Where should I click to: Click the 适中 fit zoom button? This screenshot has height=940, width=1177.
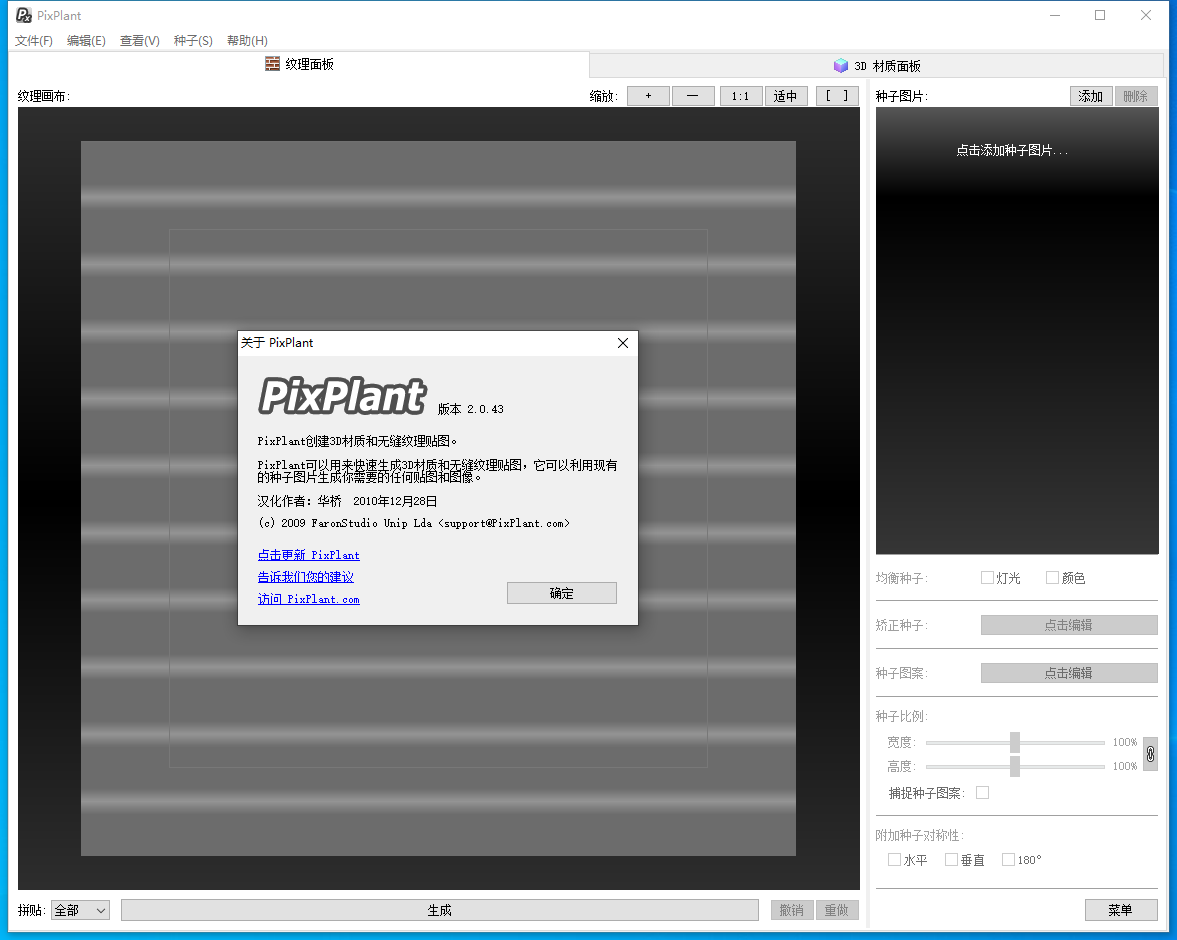pyautogui.click(x=786, y=96)
